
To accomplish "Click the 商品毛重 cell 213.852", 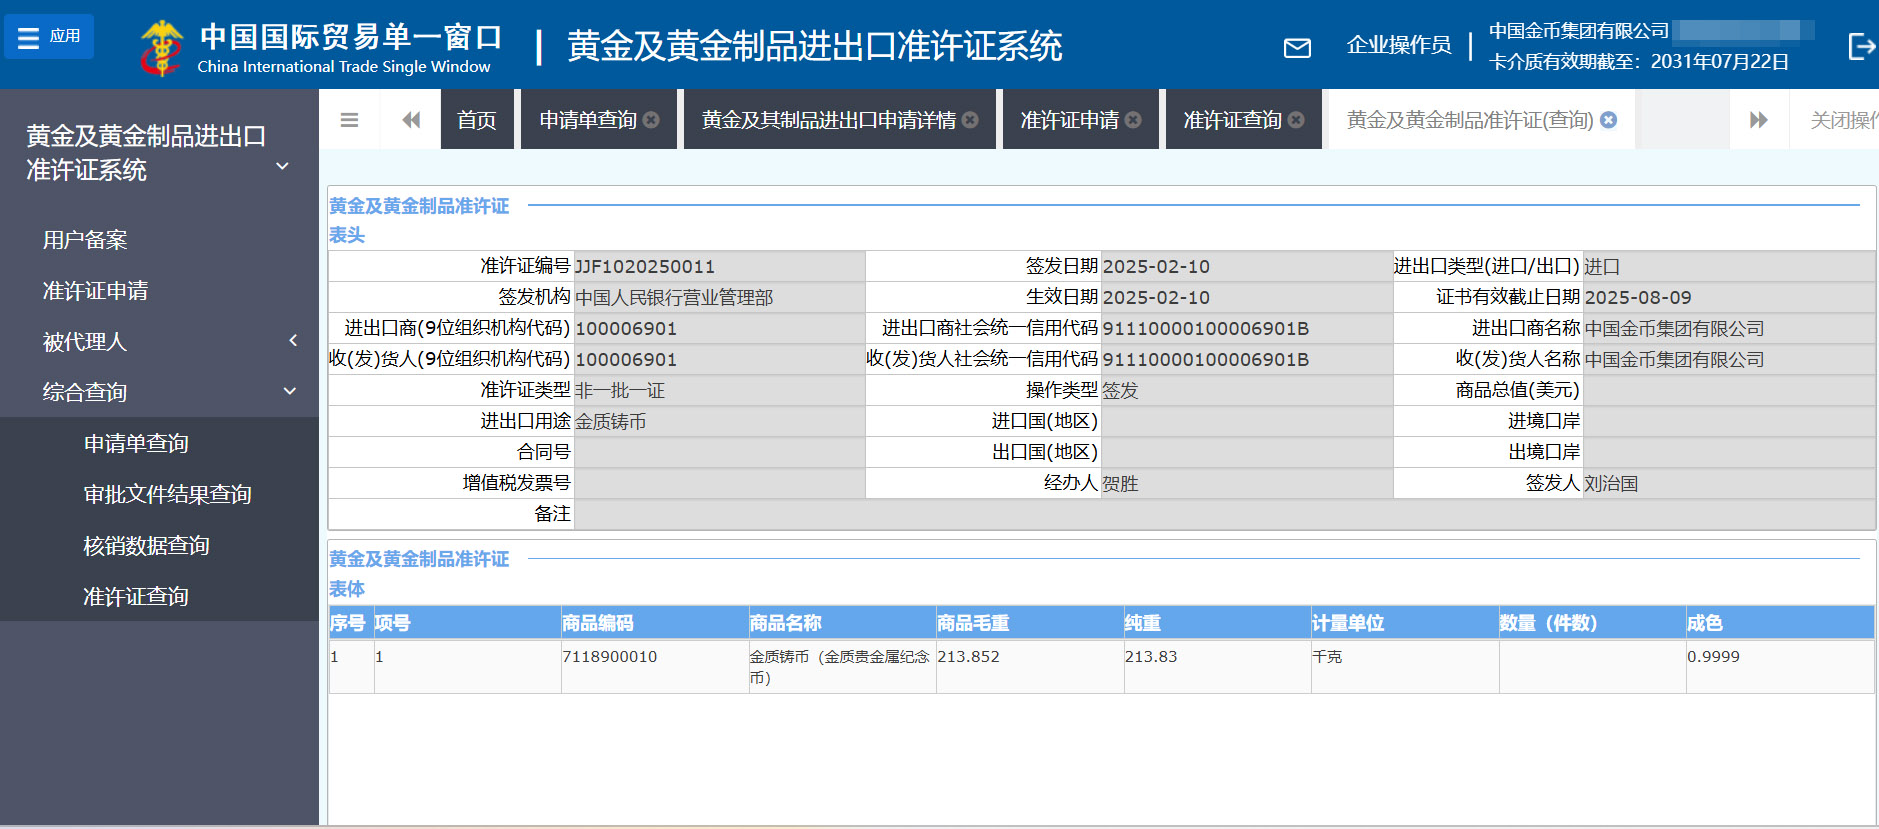I will 1030,666.
